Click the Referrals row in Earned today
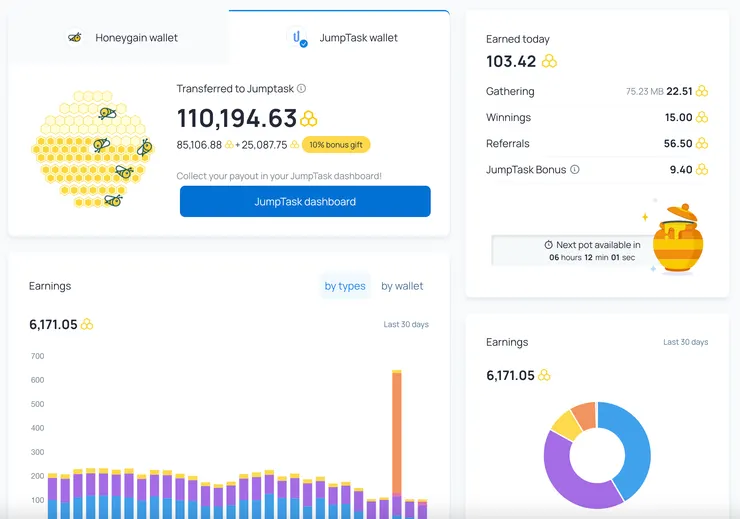Image resolution: width=740 pixels, height=519 pixels. 597,143
